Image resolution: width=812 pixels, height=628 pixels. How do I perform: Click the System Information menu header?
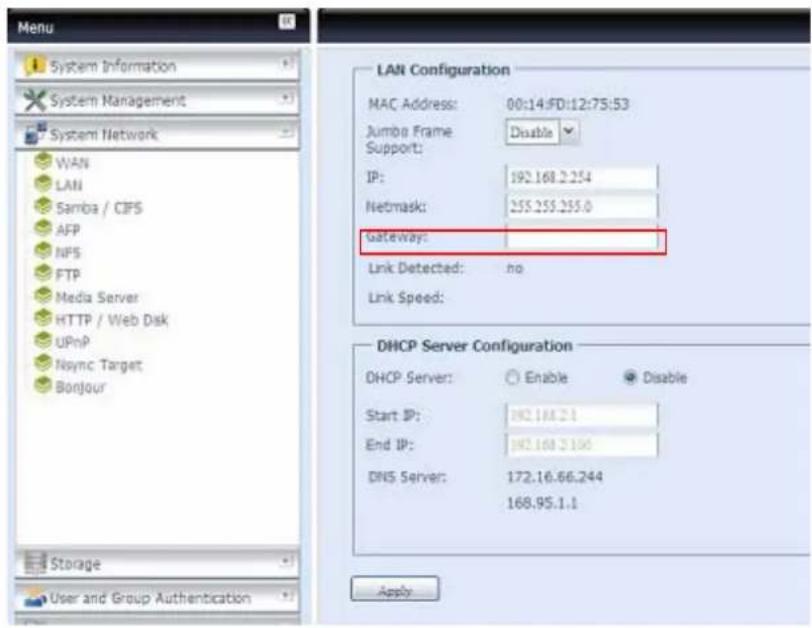click(157, 65)
